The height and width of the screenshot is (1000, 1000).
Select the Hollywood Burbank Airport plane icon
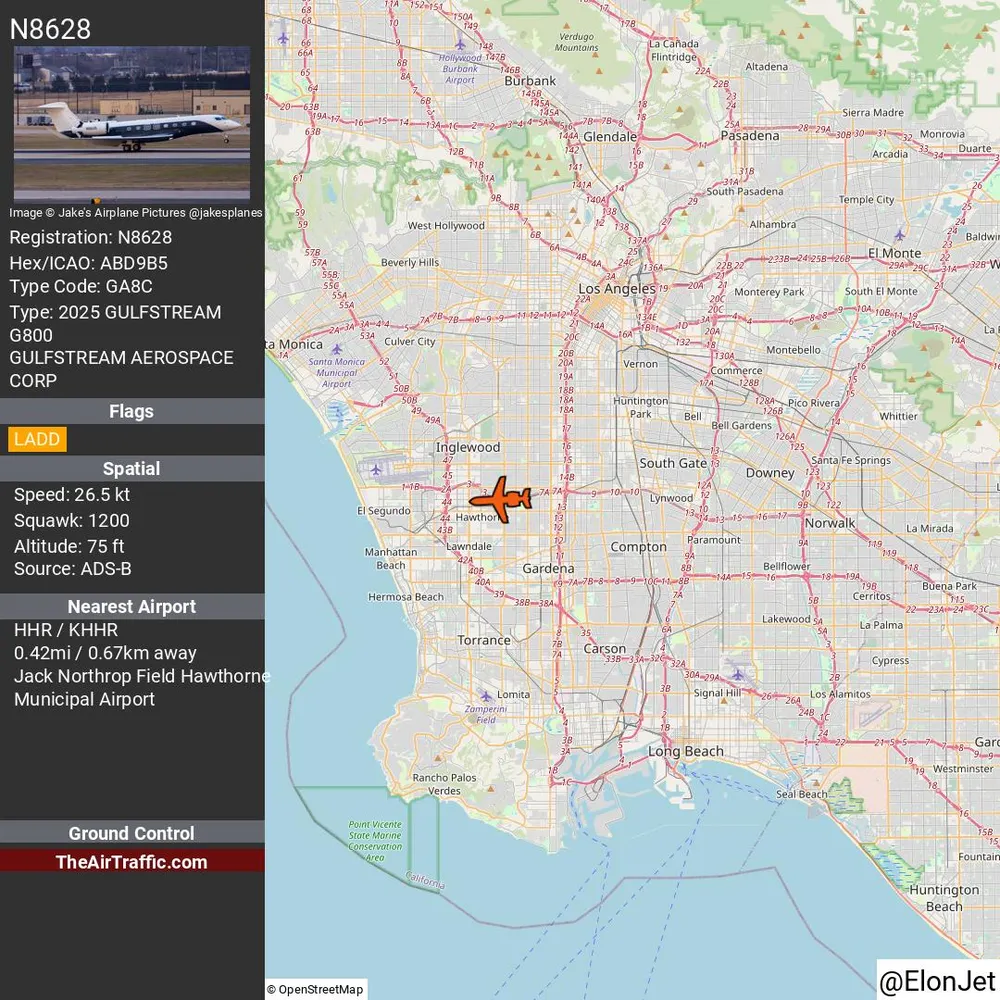point(460,44)
